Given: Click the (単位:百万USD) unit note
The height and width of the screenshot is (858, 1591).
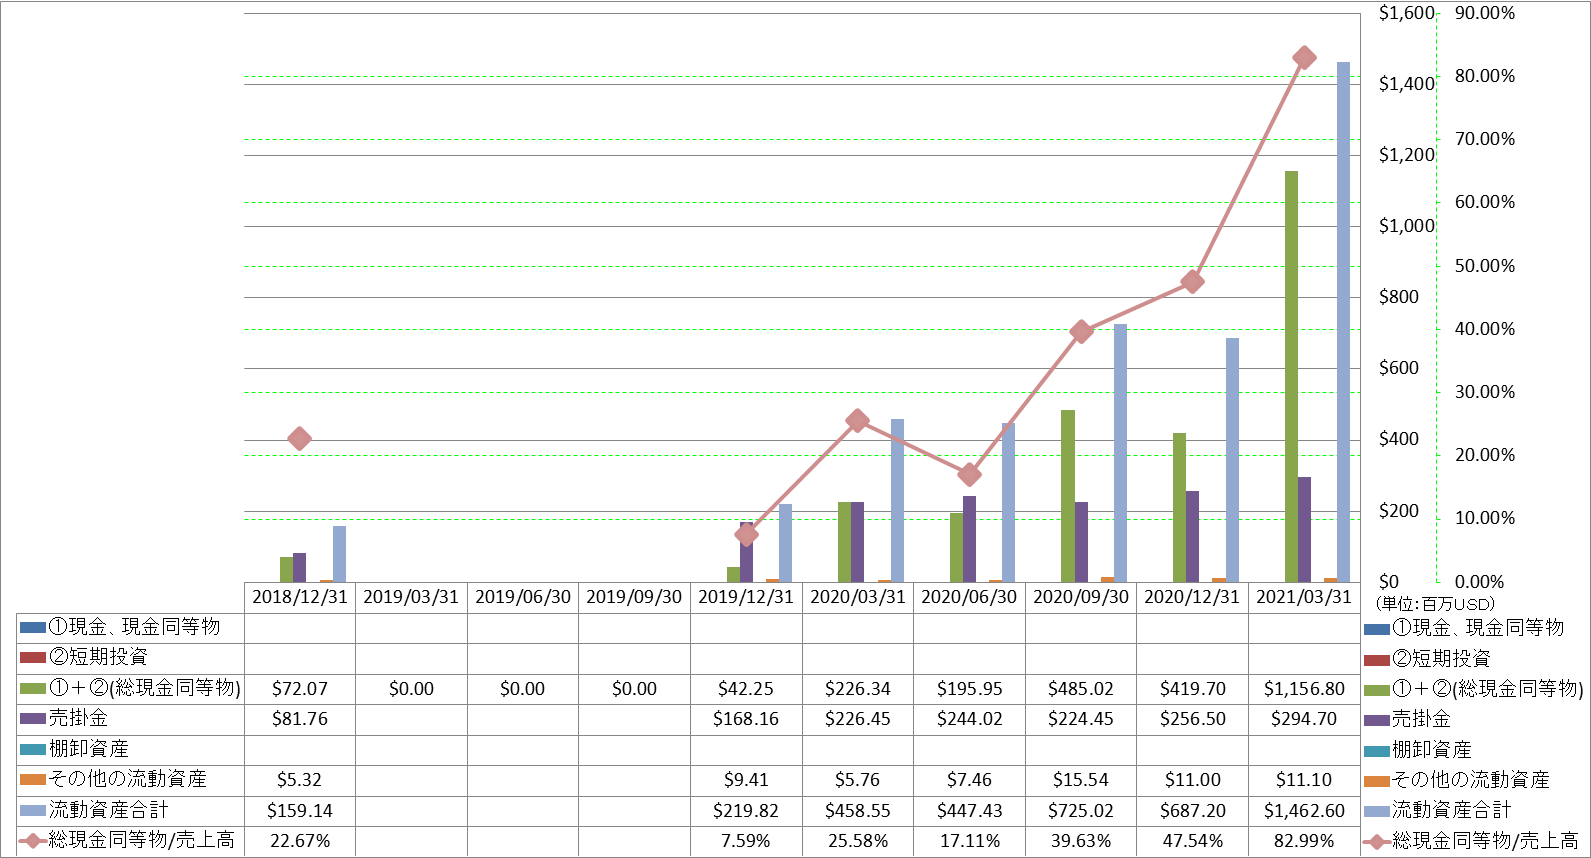Looking at the screenshot, I should pos(1435,604).
